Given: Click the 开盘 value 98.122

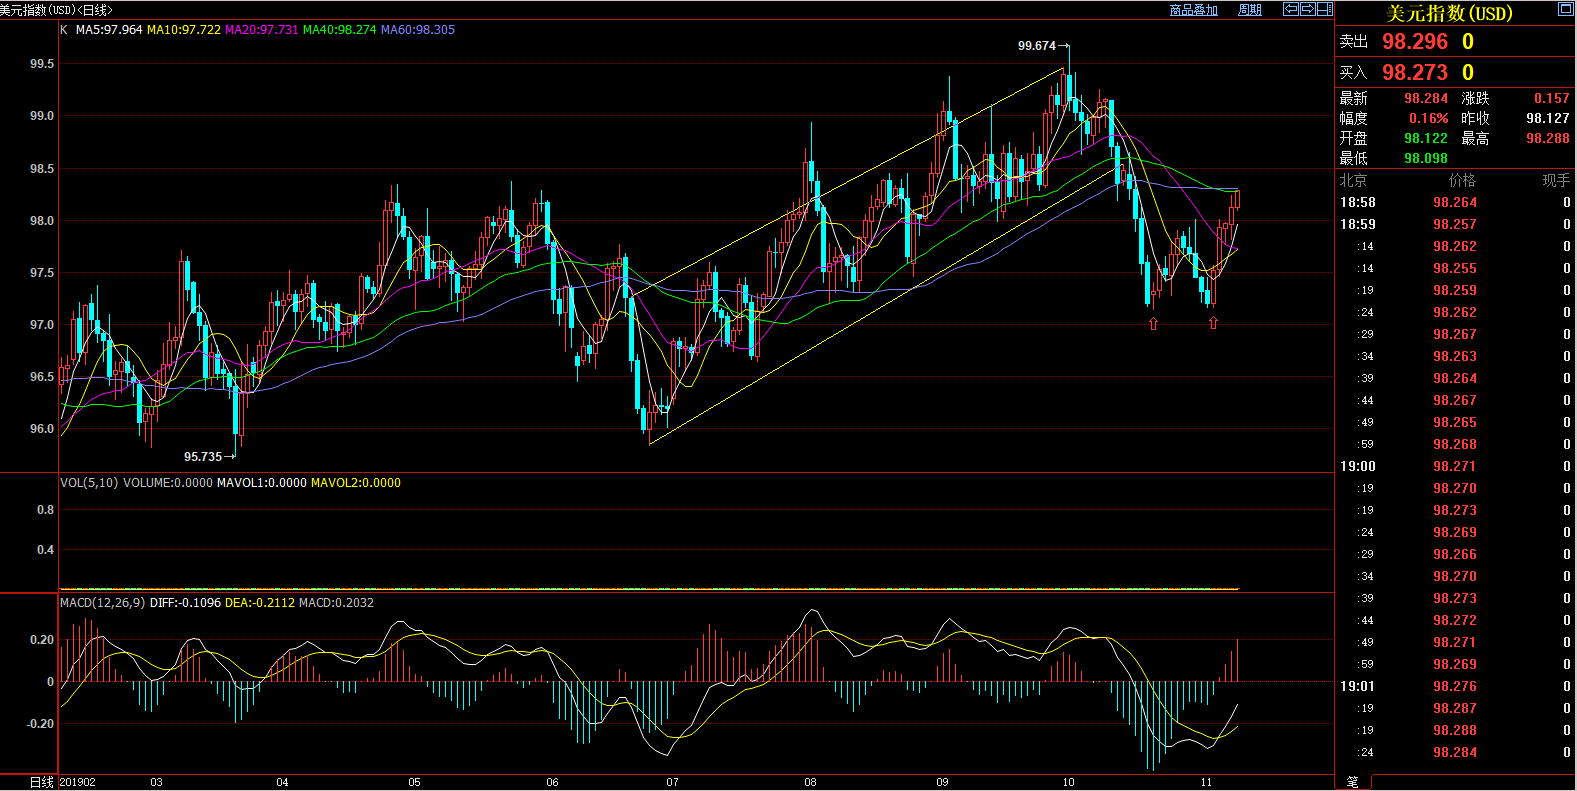Looking at the screenshot, I should click(x=1426, y=139).
